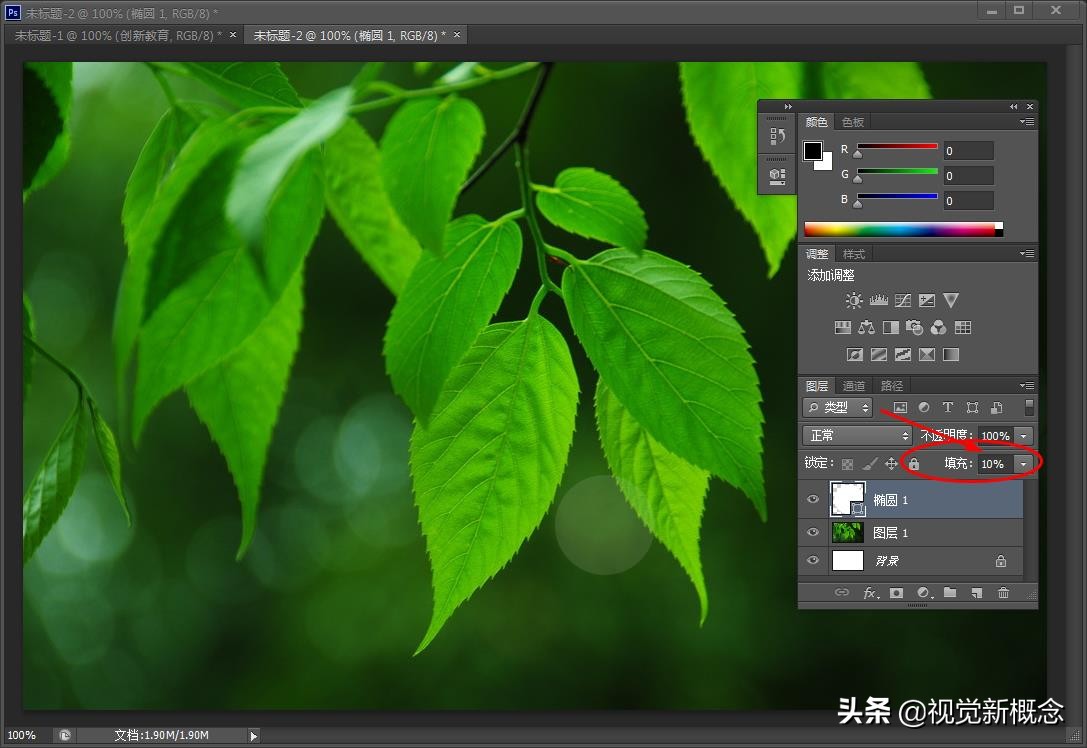Viewport: 1087px width, 748px height.
Task: Click the trash icon to delete layer
Action: pyautogui.click(x=1003, y=593)
